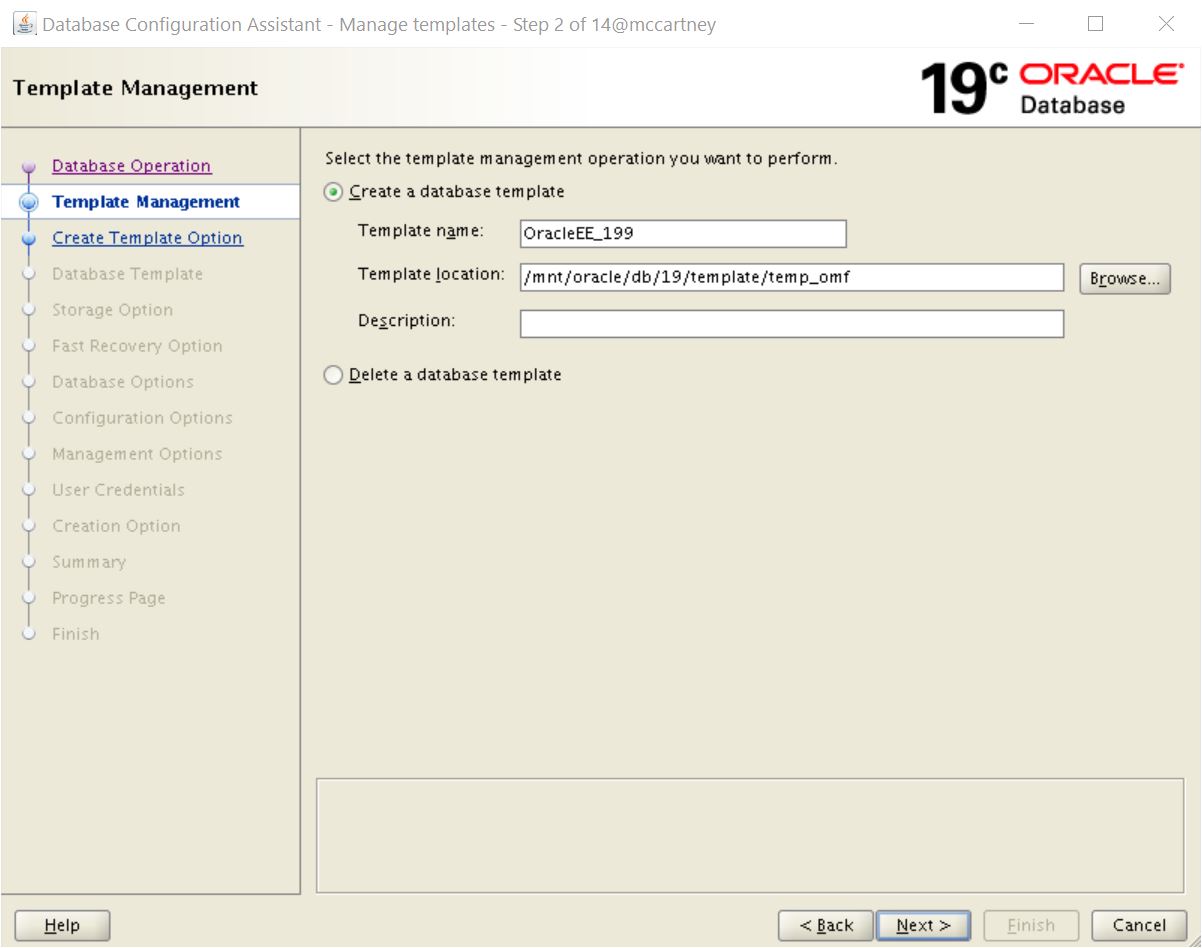Click Progress Page step label
1202x948 pixels.
pyautogui.click(x=109, y=598)
